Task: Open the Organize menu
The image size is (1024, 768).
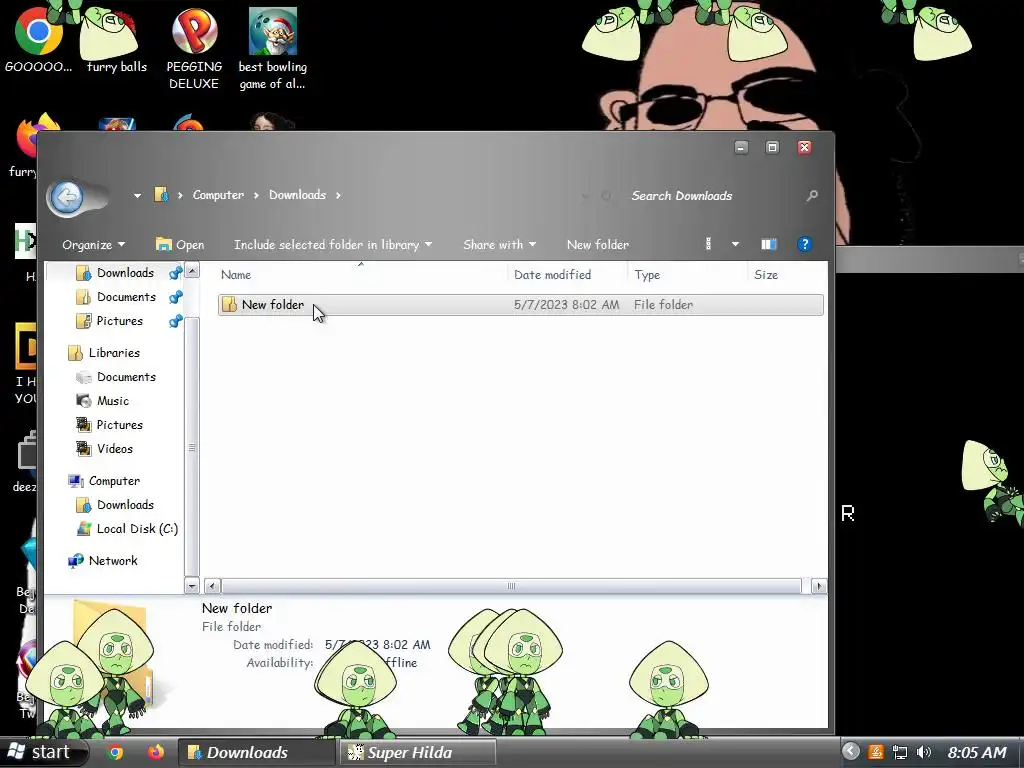Action: pos(93,245)
